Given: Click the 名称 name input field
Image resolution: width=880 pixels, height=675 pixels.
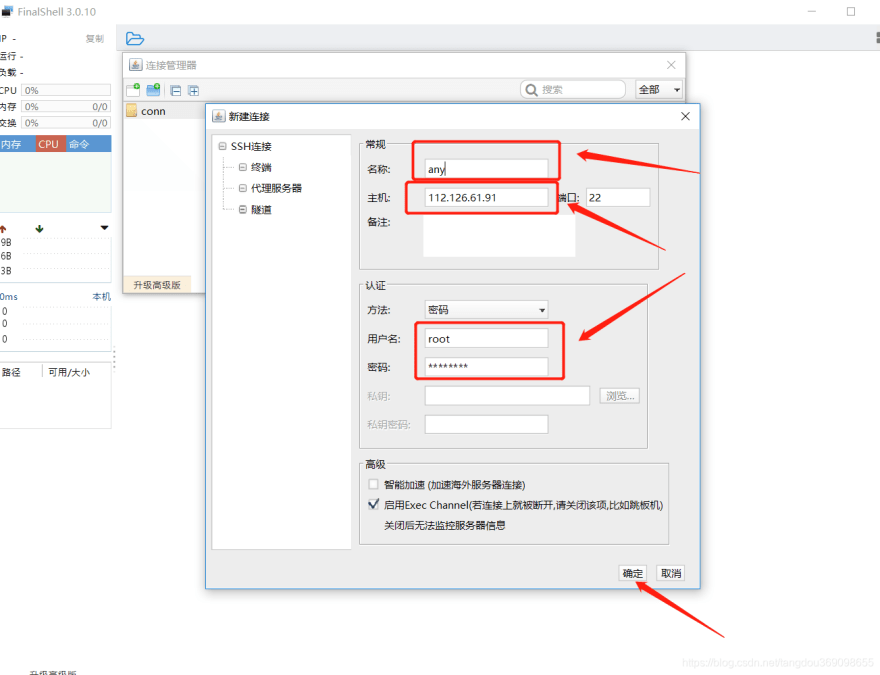Looking at the screenshot, I should [x=486, y=169].
